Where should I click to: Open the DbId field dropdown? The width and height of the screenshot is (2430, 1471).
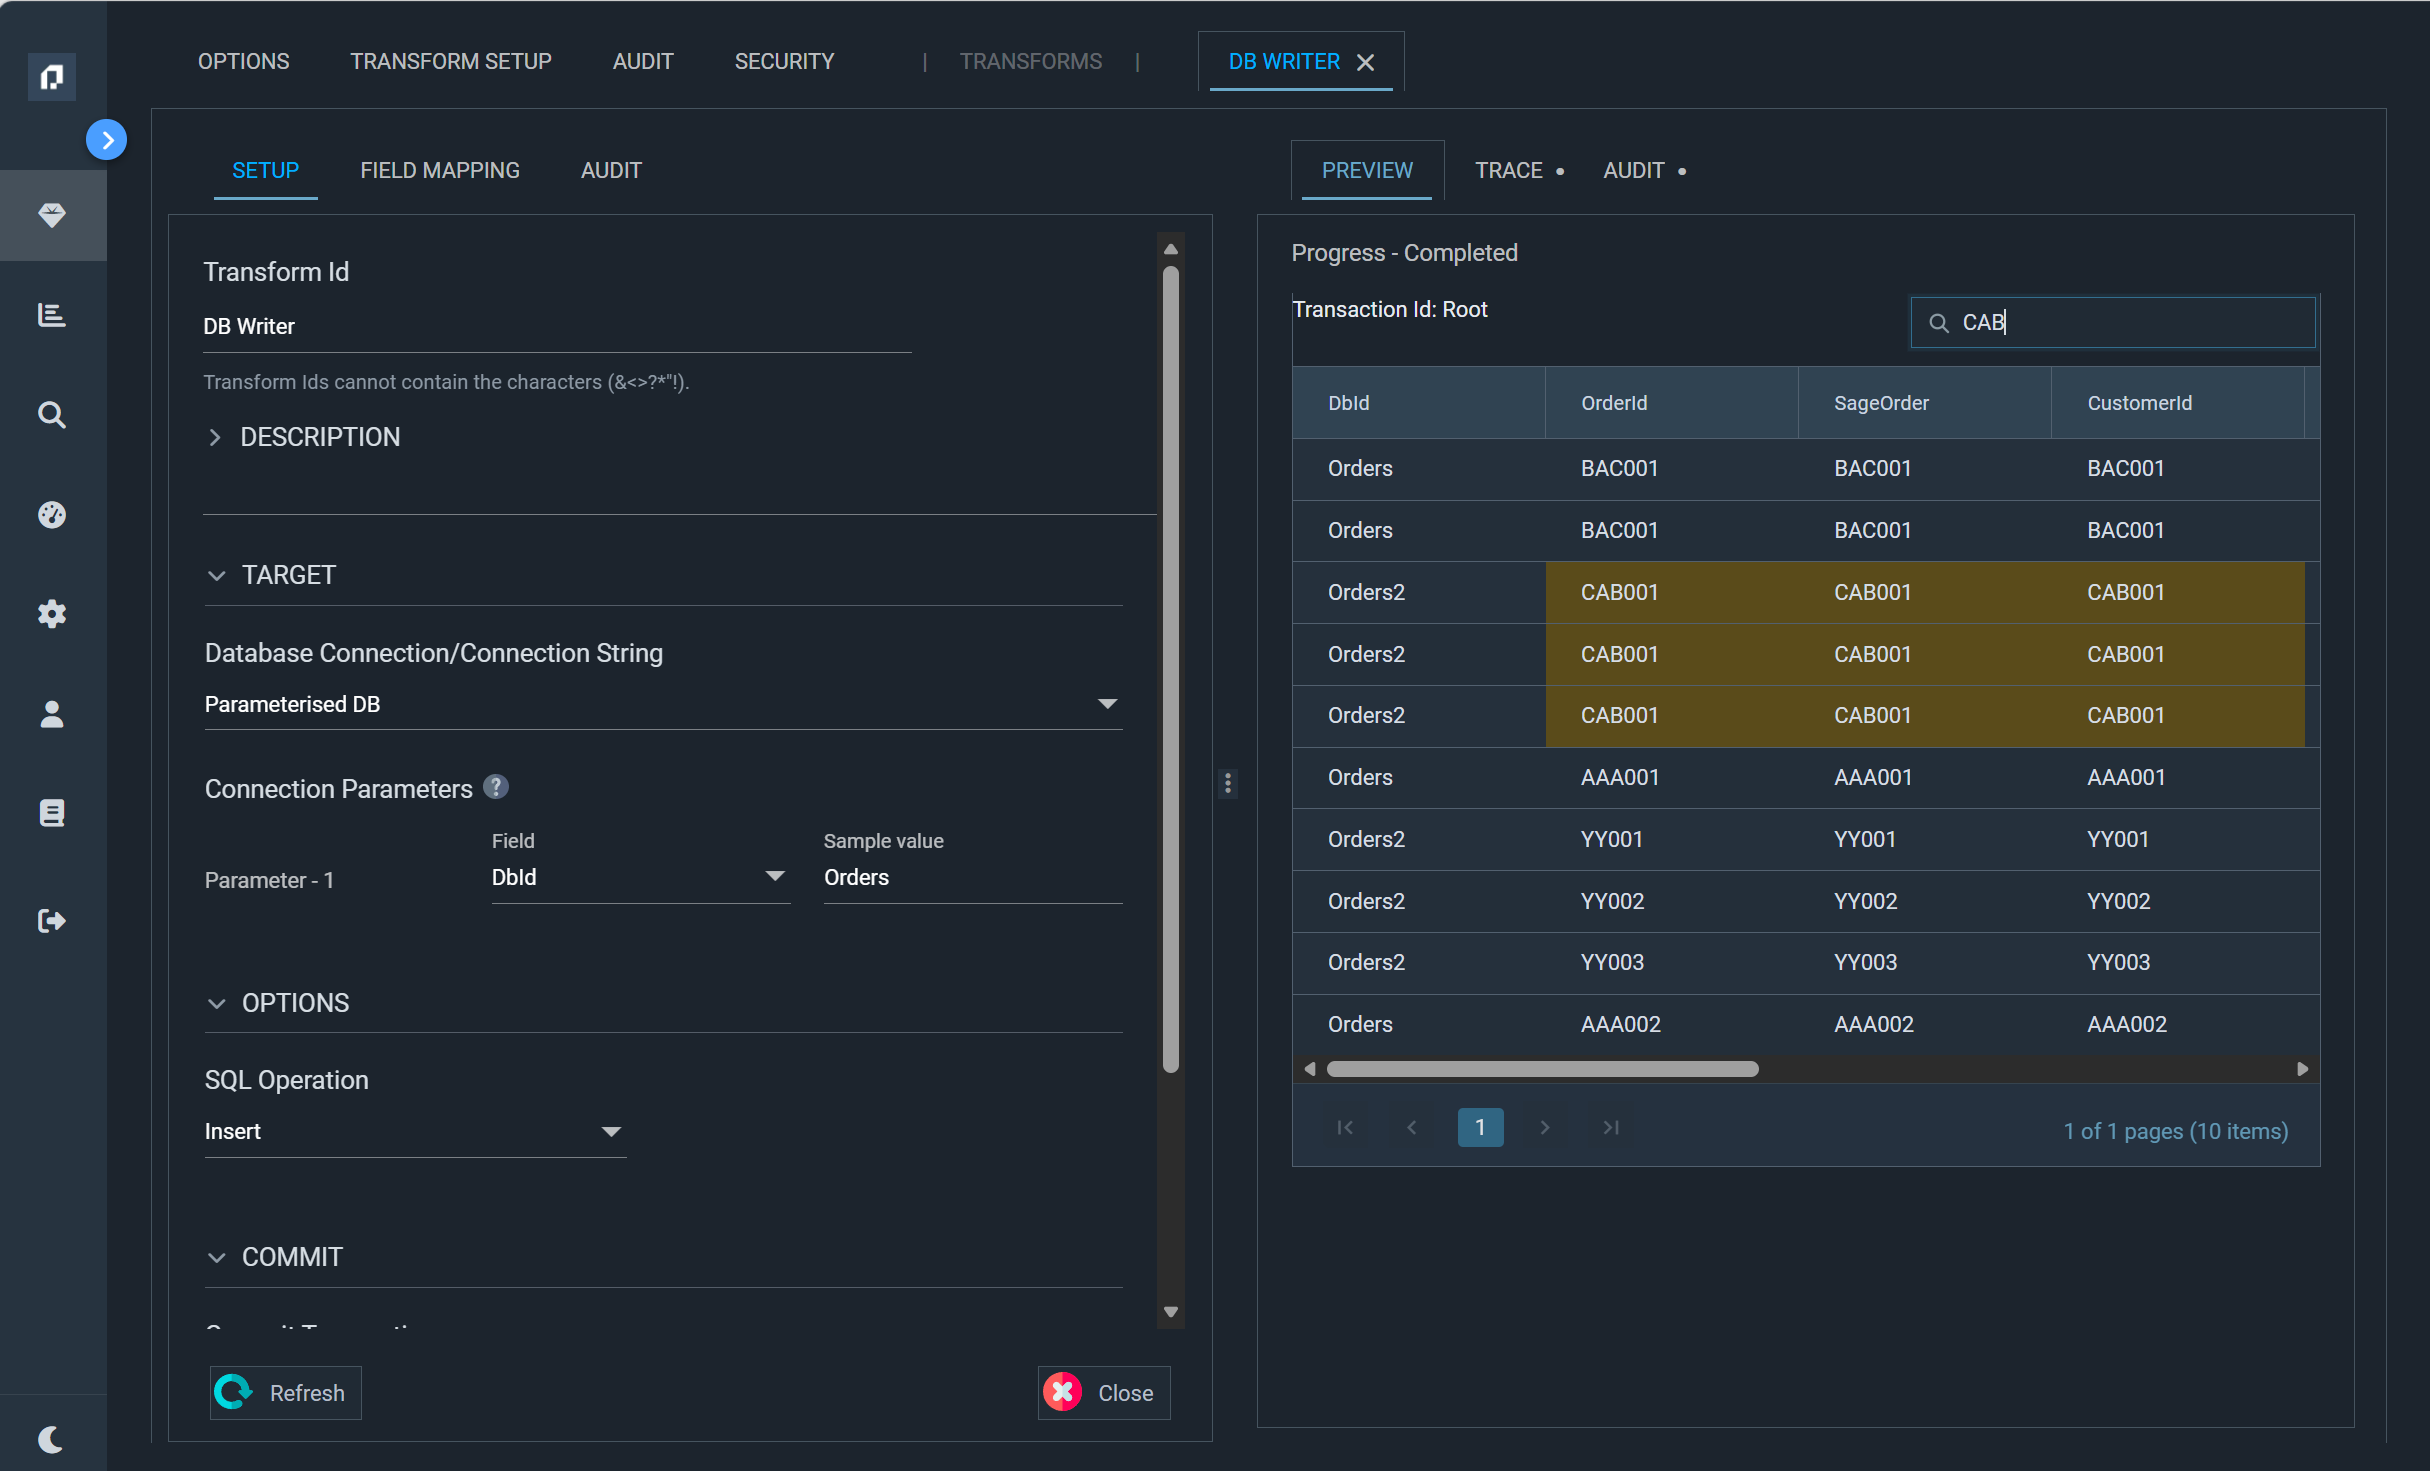(640, 877)
